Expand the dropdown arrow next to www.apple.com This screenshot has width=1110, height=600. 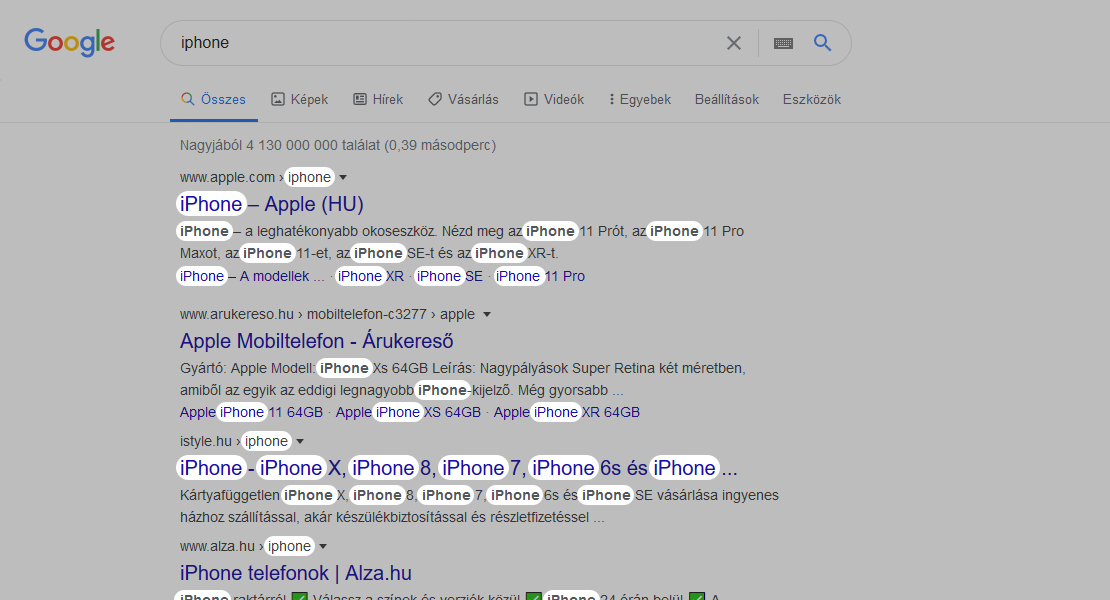point(343,178)
